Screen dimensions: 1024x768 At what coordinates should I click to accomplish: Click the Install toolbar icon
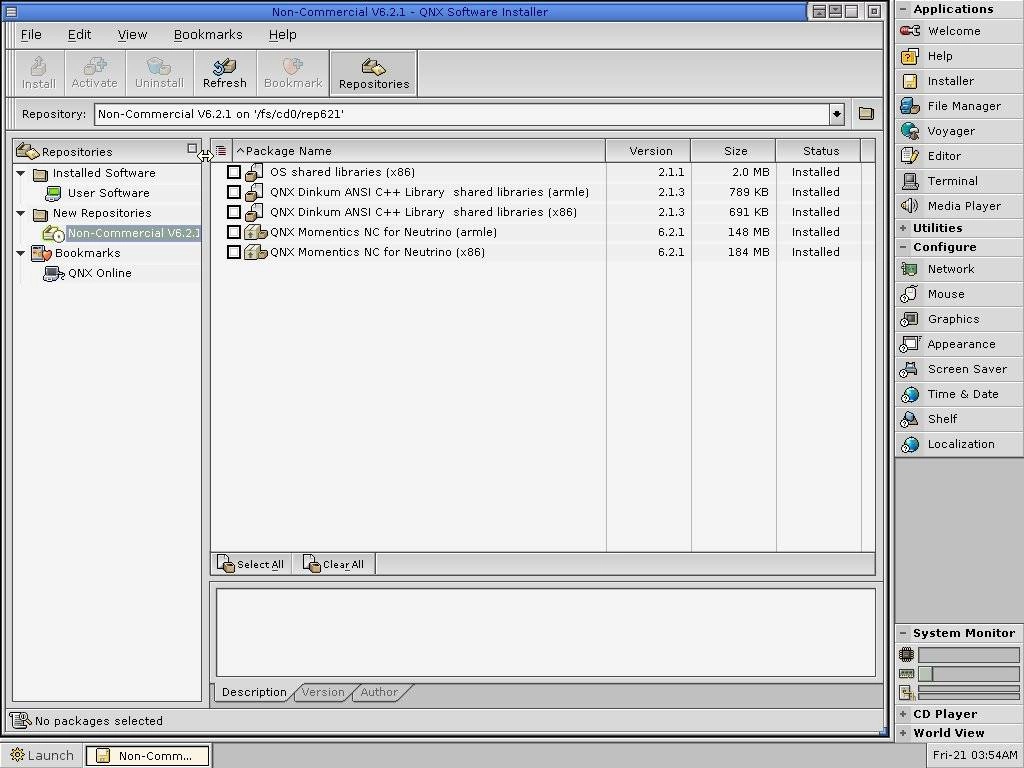pos(39,73)
